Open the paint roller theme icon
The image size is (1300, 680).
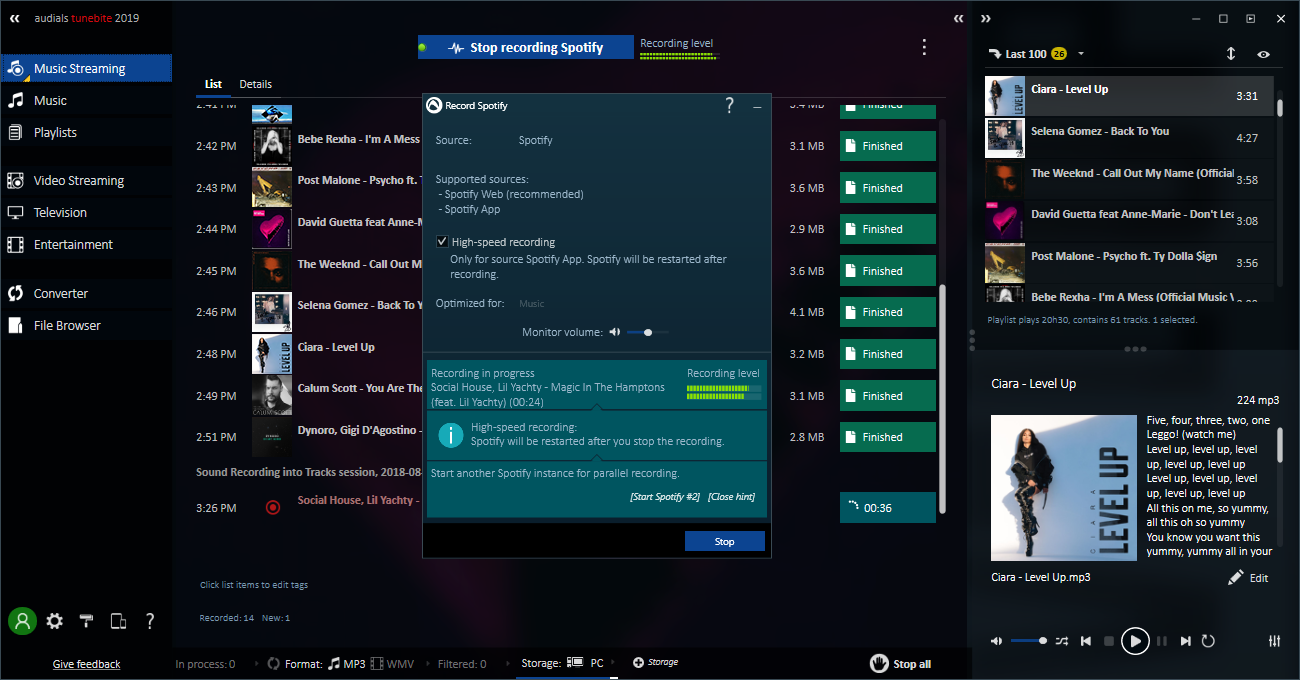86,621
